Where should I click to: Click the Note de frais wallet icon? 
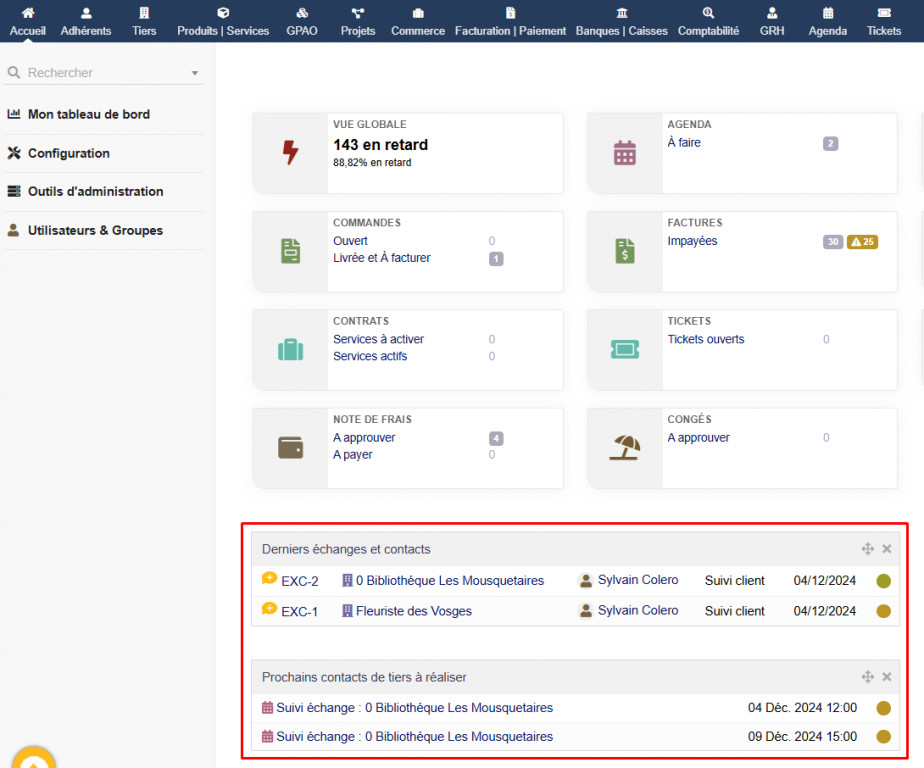290,448
